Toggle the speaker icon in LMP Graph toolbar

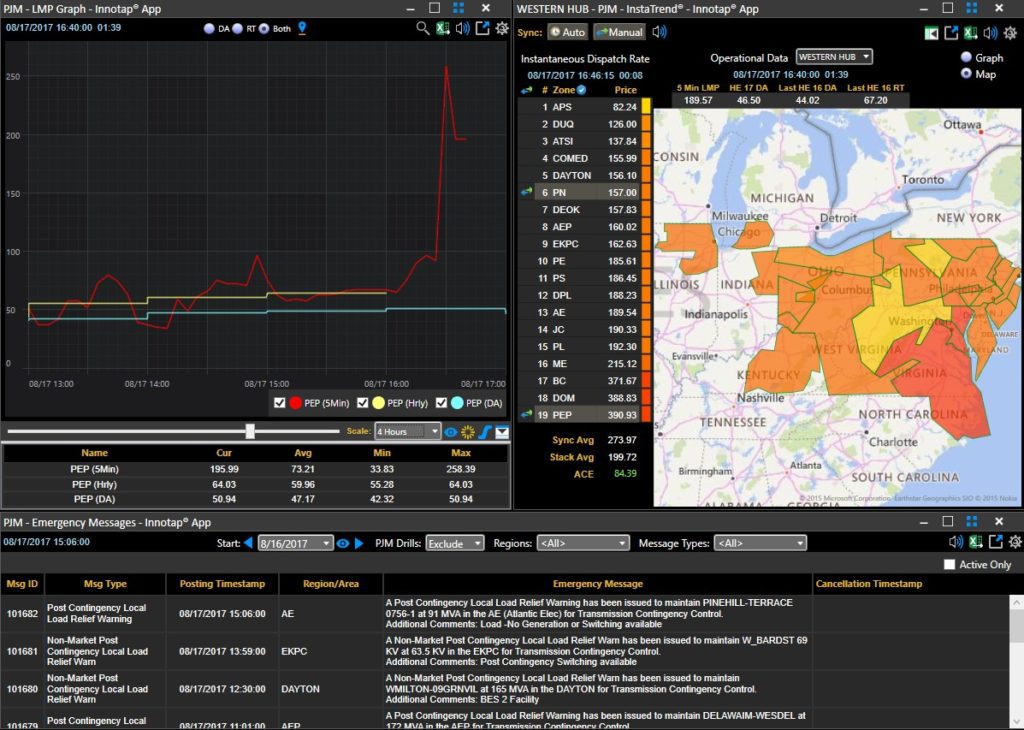click(462, 28)
